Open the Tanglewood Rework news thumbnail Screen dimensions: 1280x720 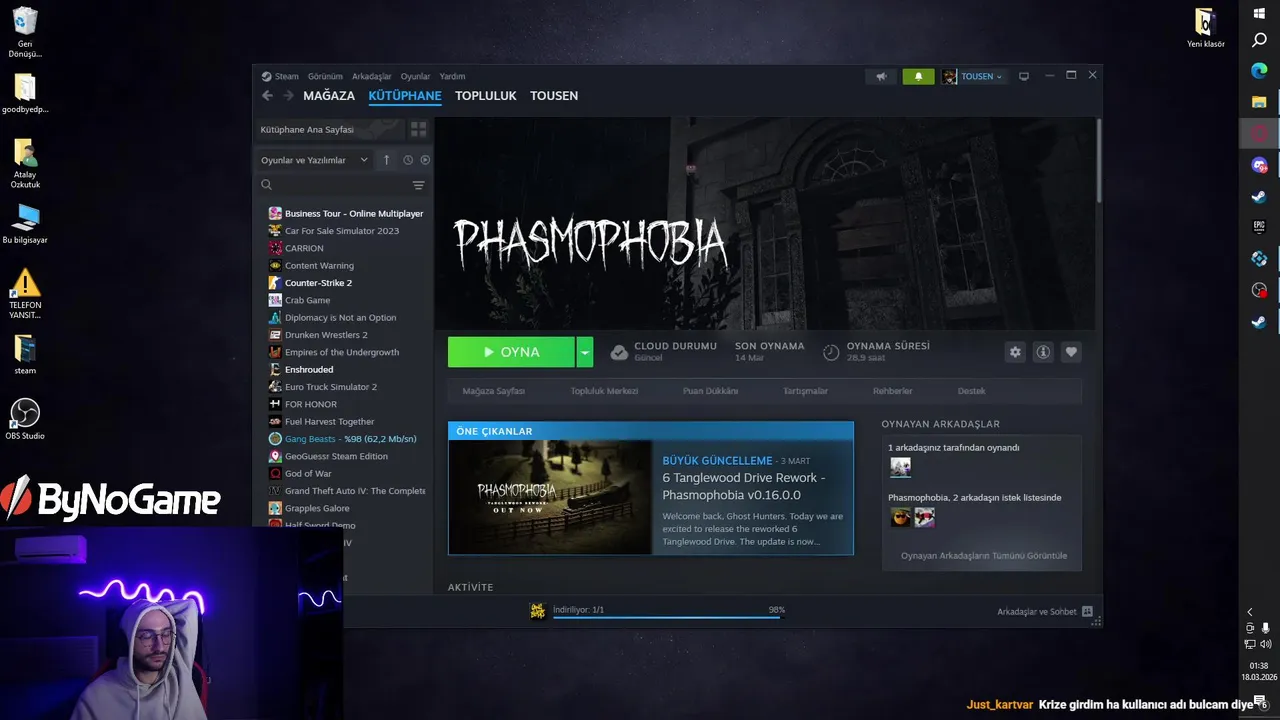tap(550, 497)
